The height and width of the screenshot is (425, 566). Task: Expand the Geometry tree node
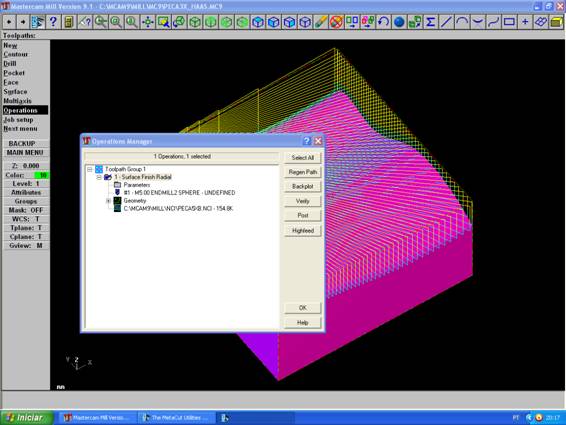(108, 201)
